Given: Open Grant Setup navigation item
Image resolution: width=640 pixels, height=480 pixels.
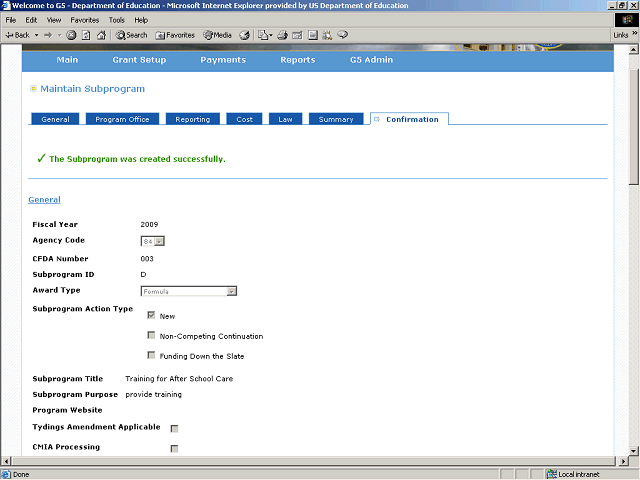Looking at the screenshot, I should 139,60.
